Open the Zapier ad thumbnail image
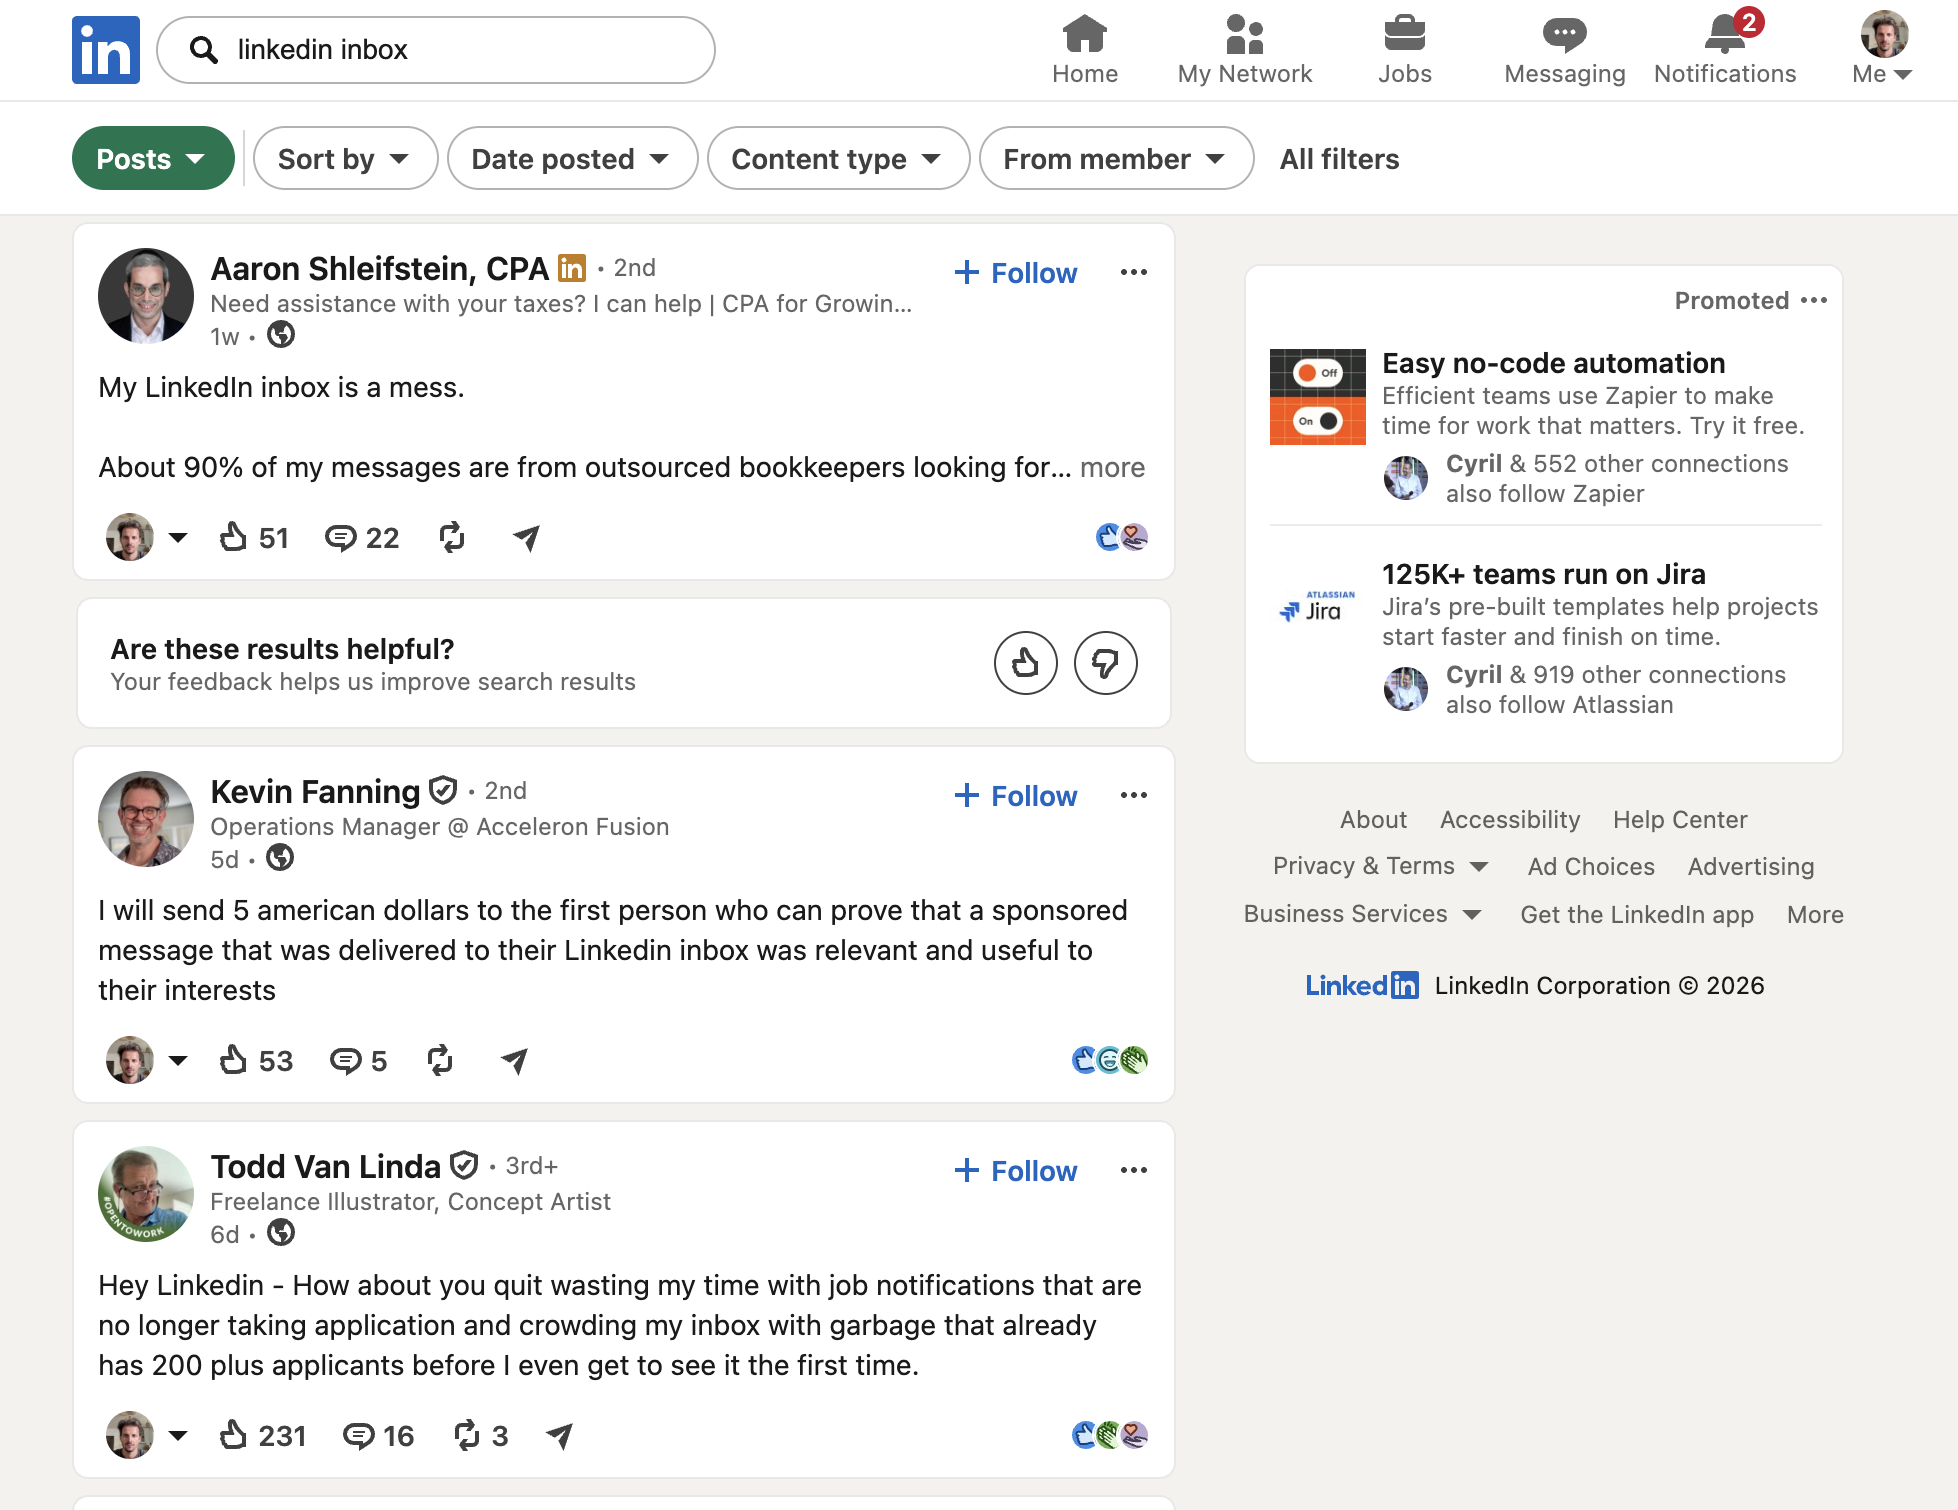The height and width of the screenshot is (1510, 1958). (x=1318, y=397)
